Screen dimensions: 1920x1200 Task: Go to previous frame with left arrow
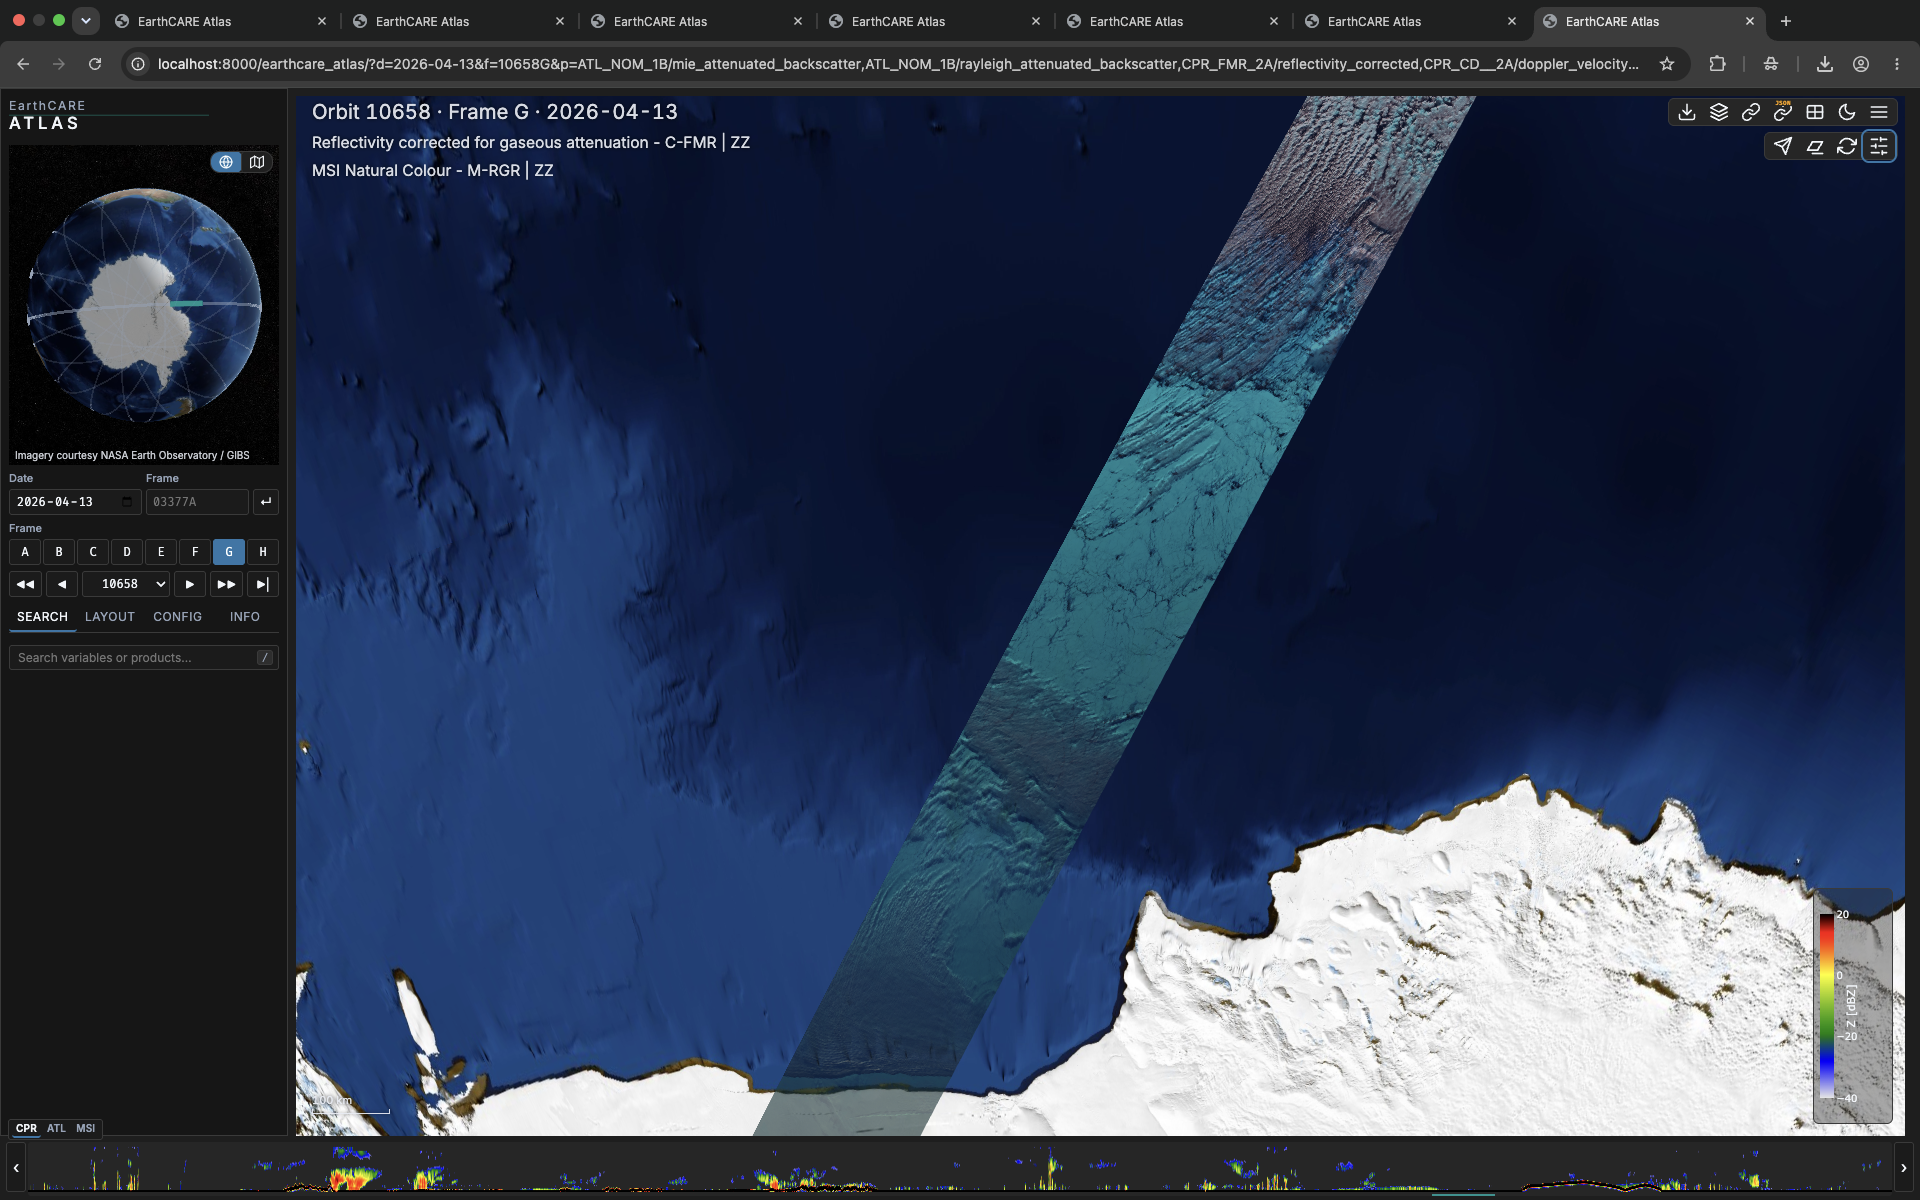[x=62, y=584]
